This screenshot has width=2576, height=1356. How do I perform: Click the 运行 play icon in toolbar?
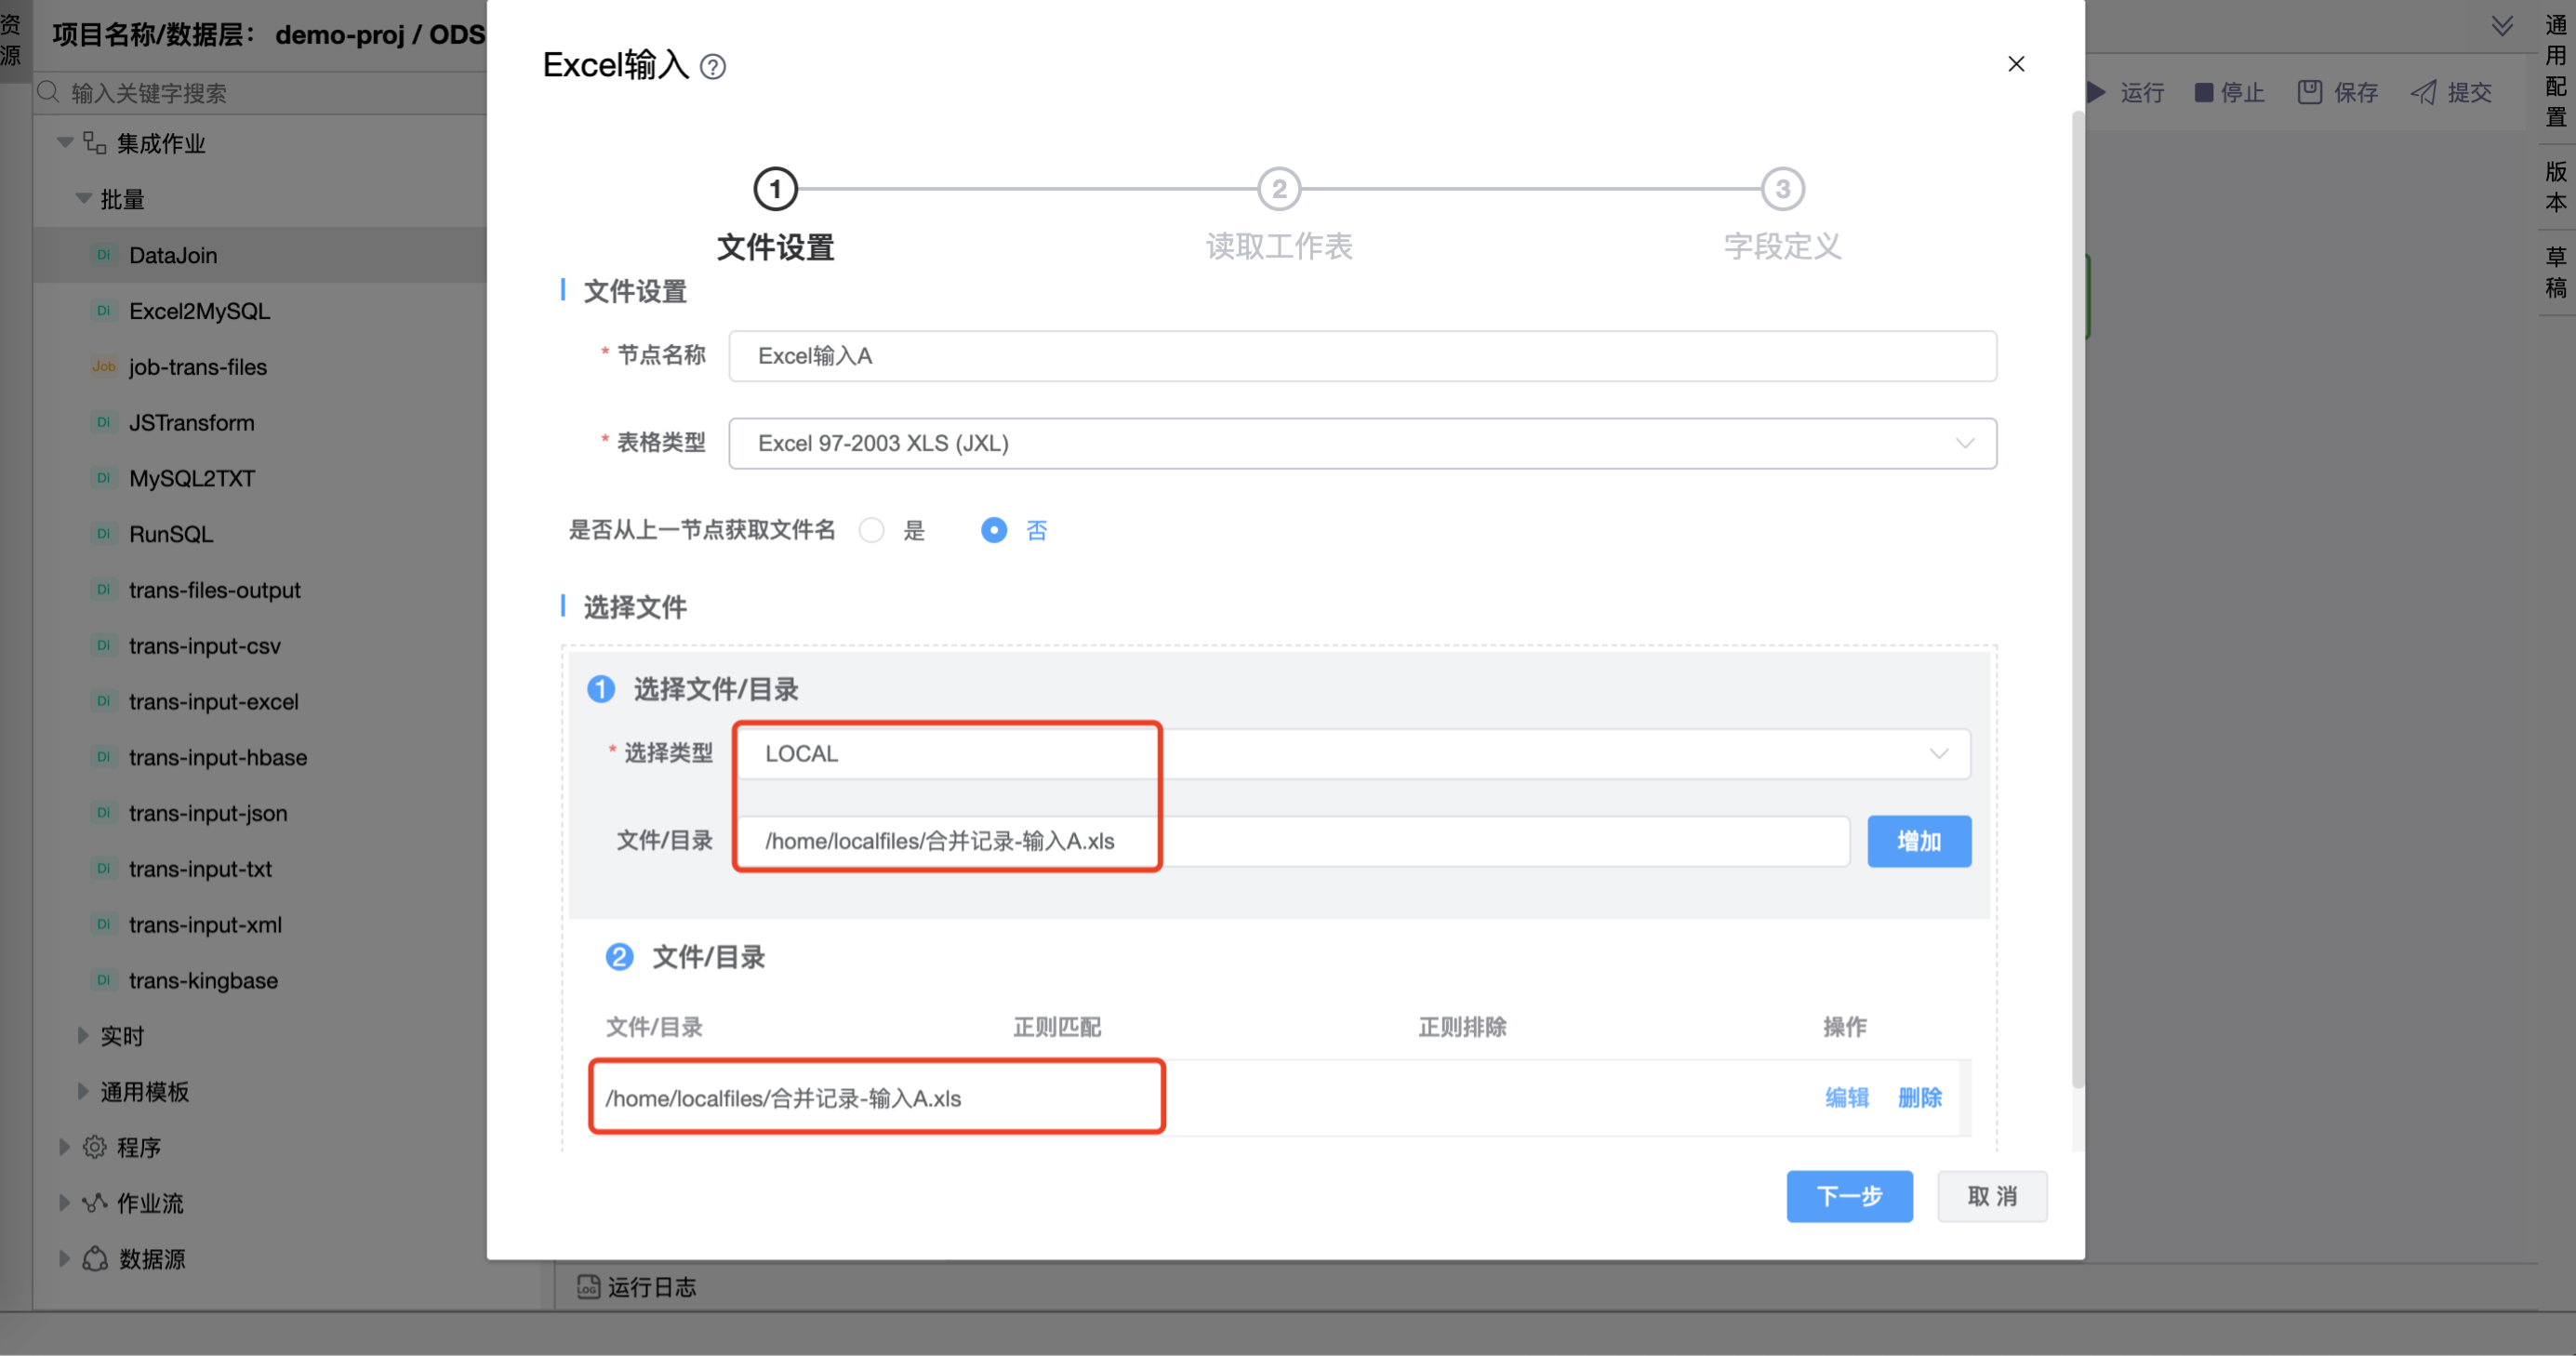coord(2097,92)
